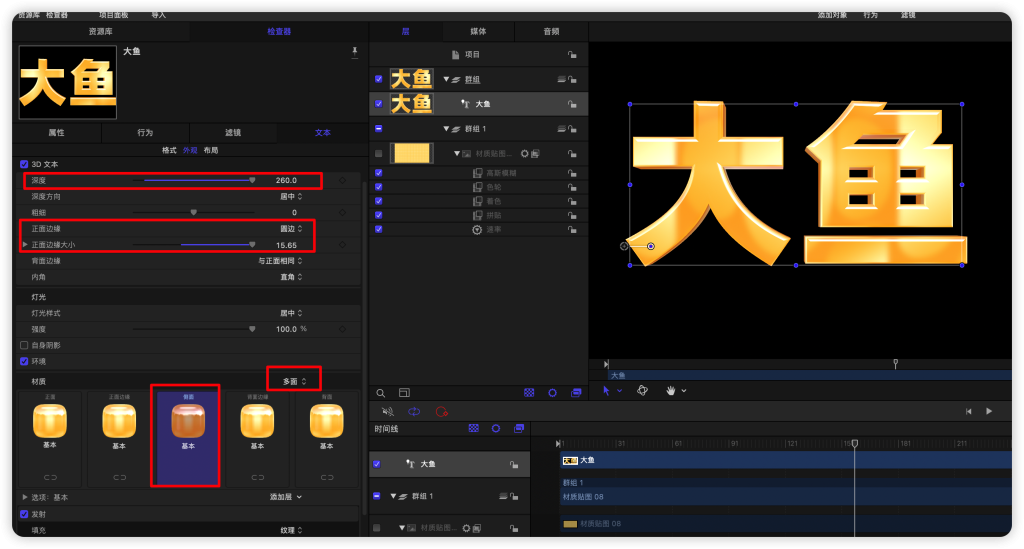Screen dimensions: 1024x549
Task: Click the 深度 slider handle
Action: (x=252, y=181)
